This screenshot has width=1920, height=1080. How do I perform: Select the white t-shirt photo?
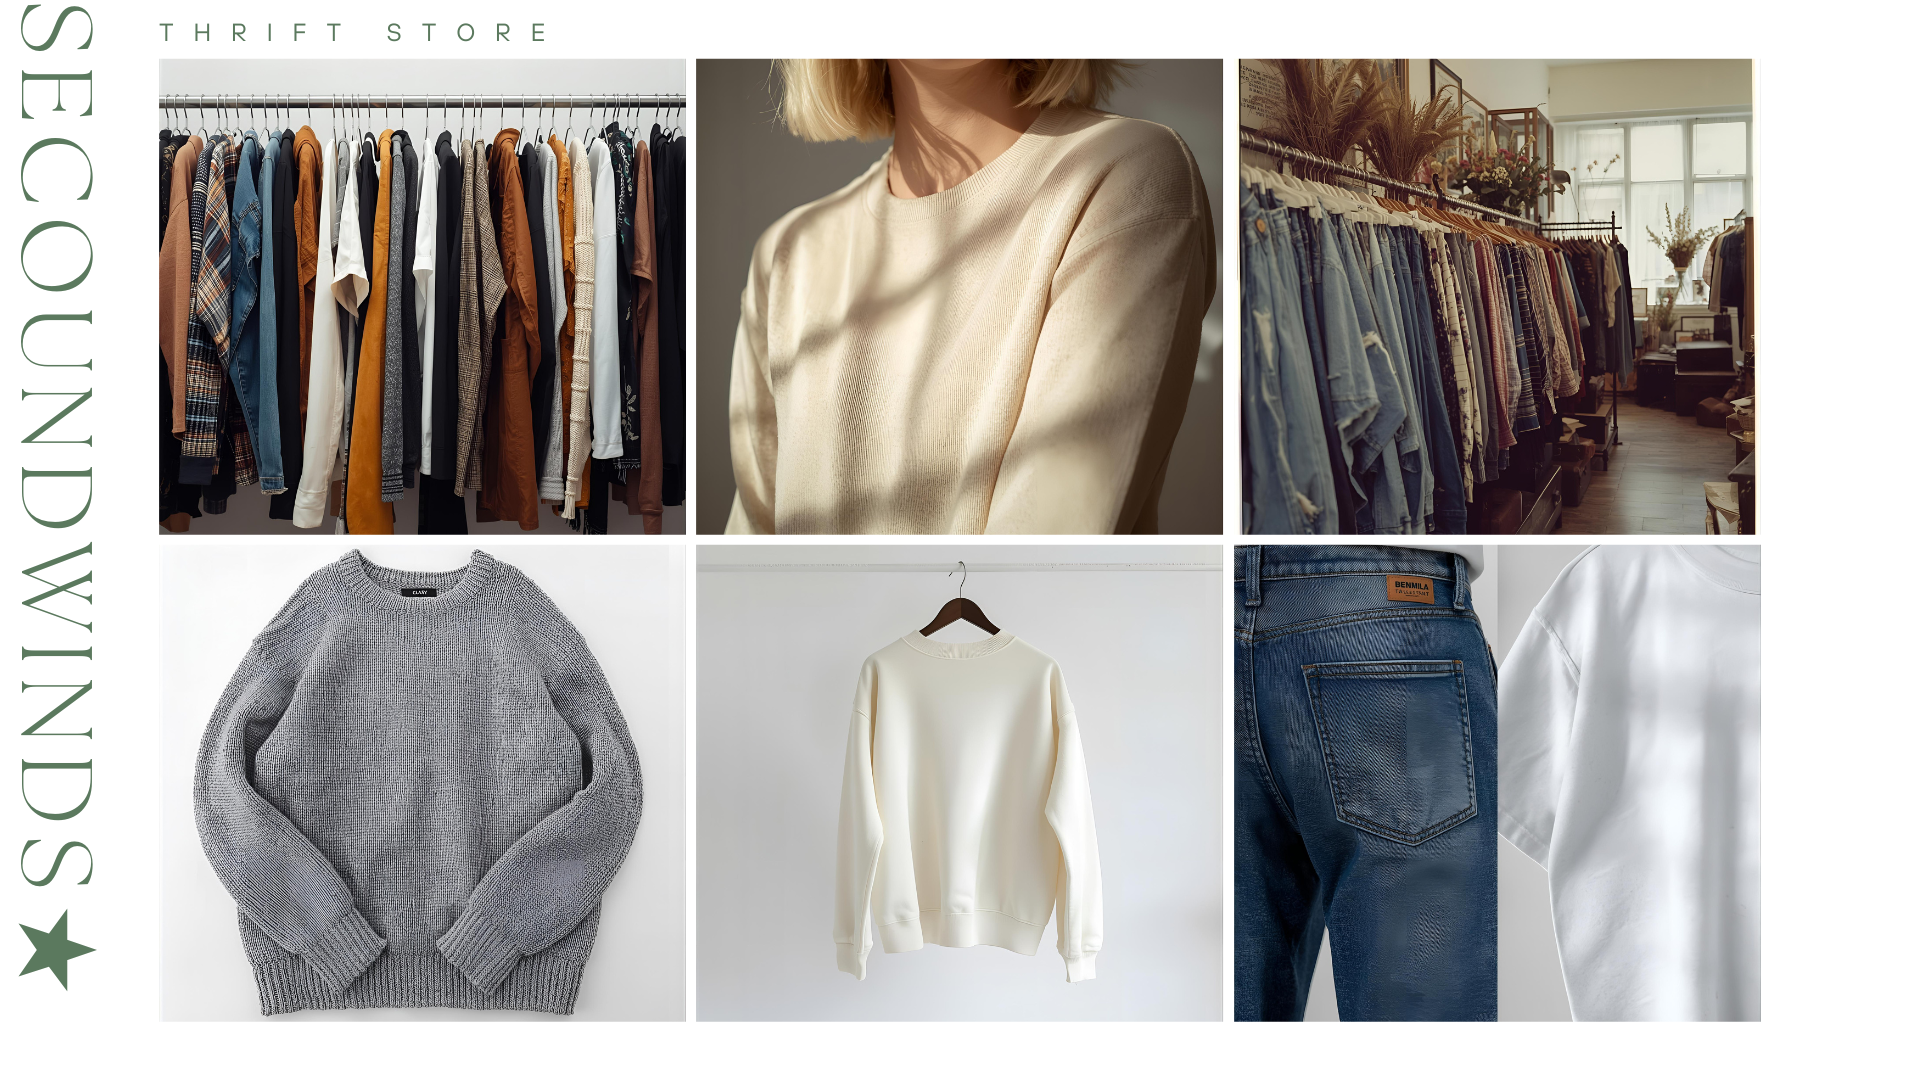point(1629,783)
